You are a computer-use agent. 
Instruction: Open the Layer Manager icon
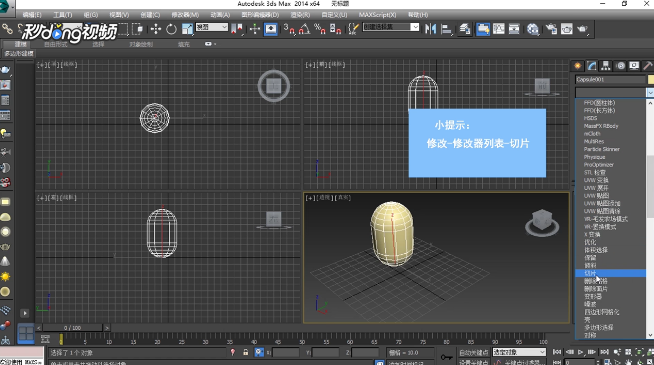(x=465, y=29)
